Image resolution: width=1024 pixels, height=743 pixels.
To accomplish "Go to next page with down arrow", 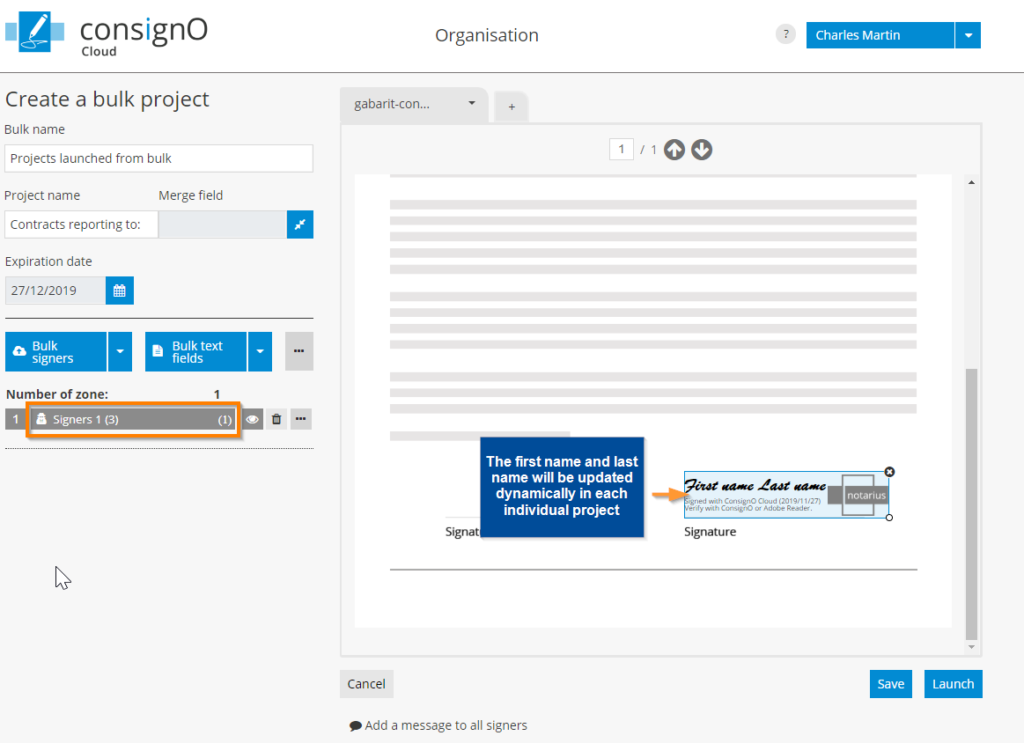I will pyautogui.click(x=702, y=150).
